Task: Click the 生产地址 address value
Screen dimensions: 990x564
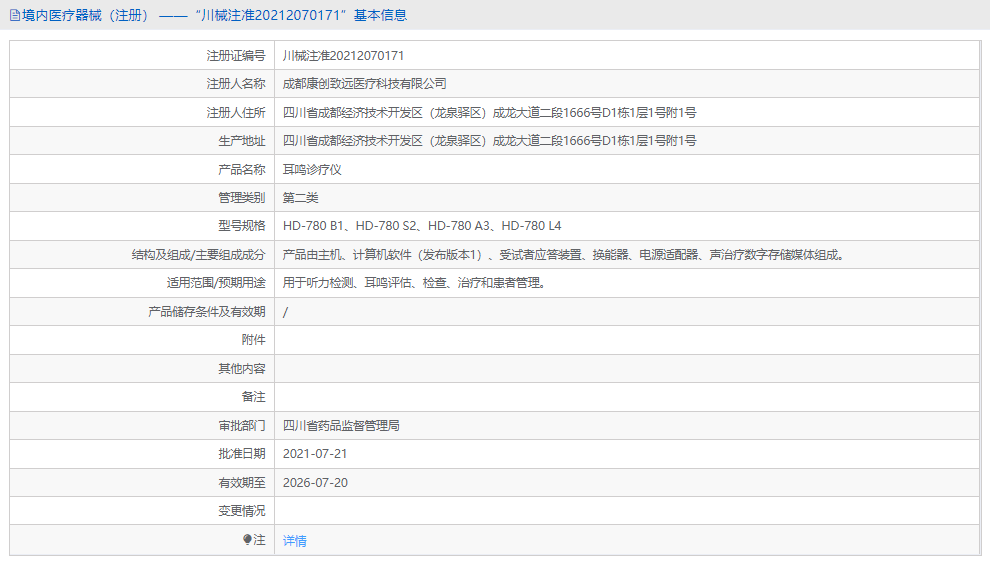Action: point(490,141)
